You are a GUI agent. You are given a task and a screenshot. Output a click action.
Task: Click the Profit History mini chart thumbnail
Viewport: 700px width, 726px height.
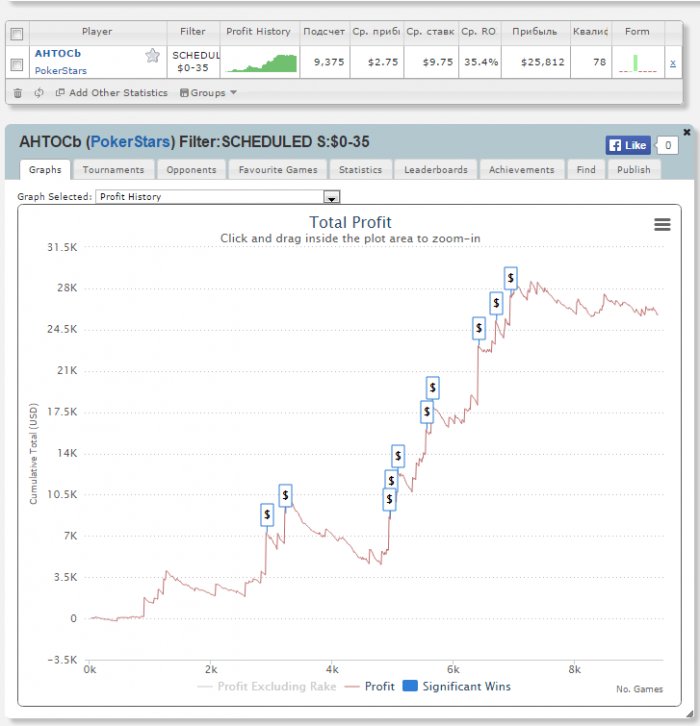(262, 63)
